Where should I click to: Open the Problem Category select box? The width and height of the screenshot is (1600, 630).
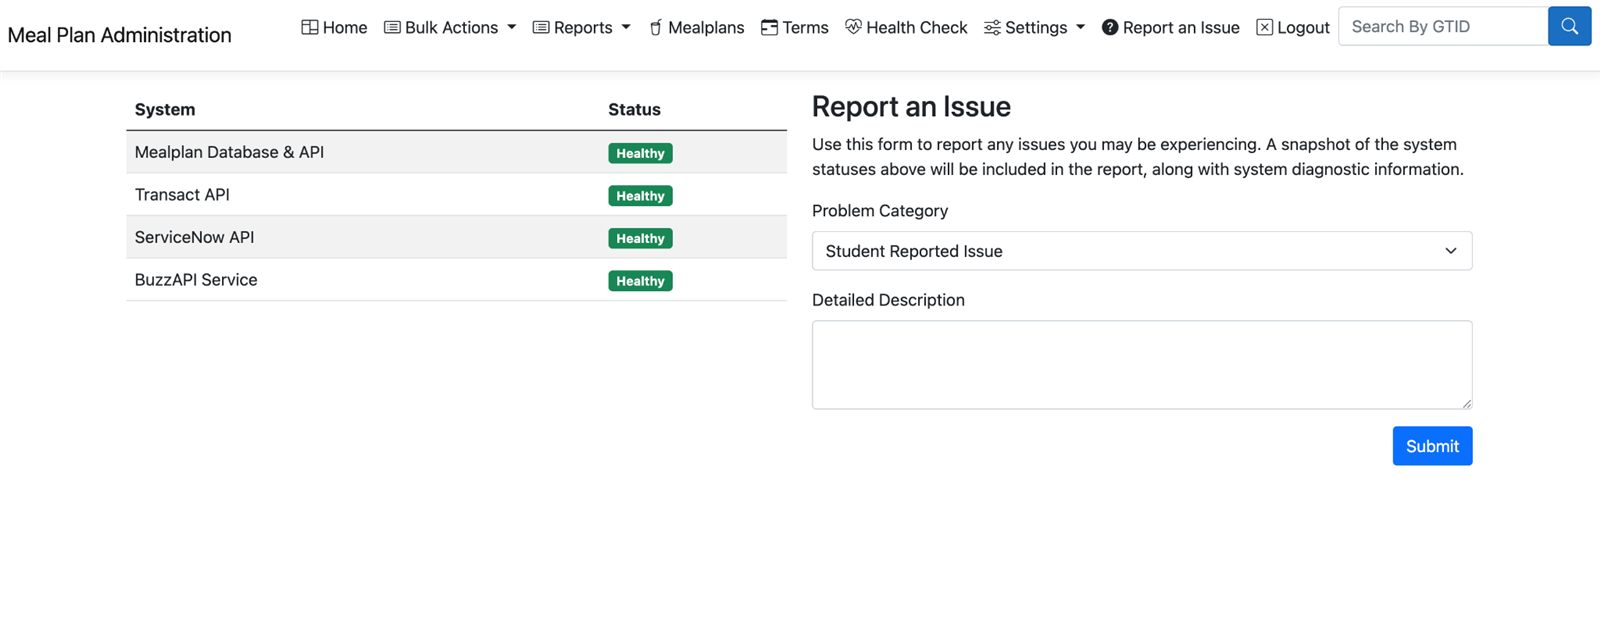(1142, 251)
